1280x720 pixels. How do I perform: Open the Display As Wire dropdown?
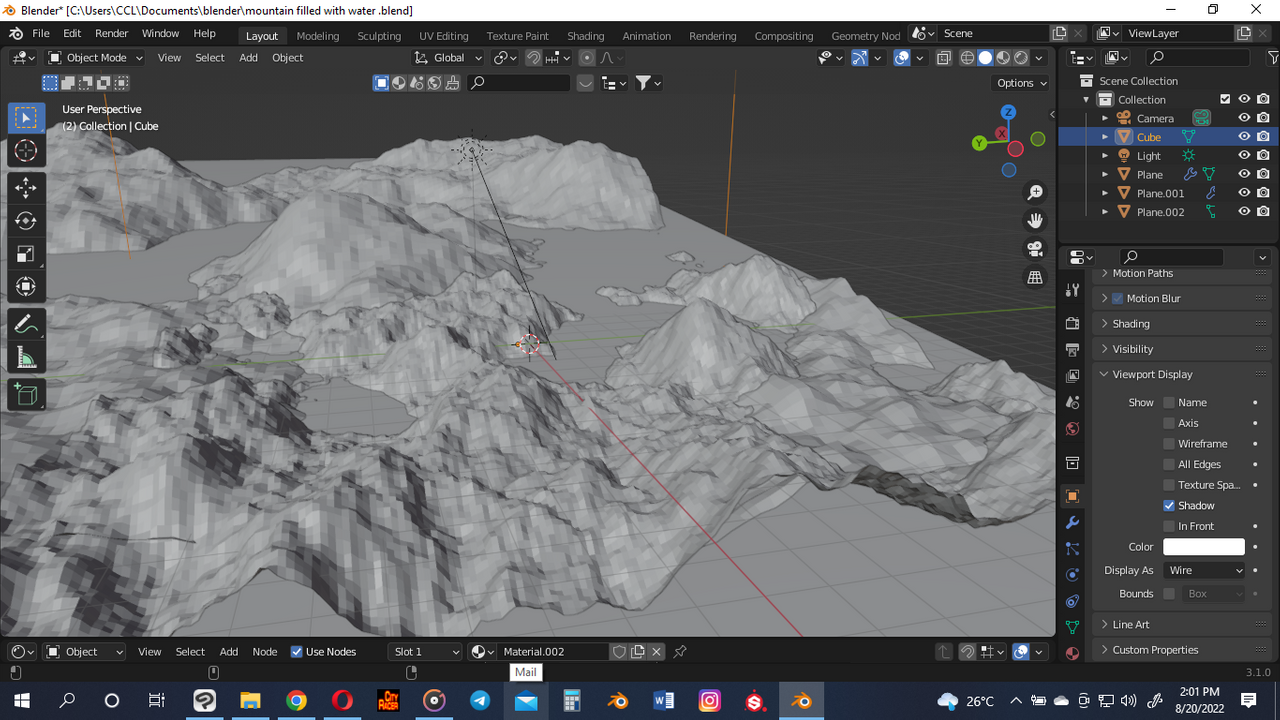[1205, 570]
